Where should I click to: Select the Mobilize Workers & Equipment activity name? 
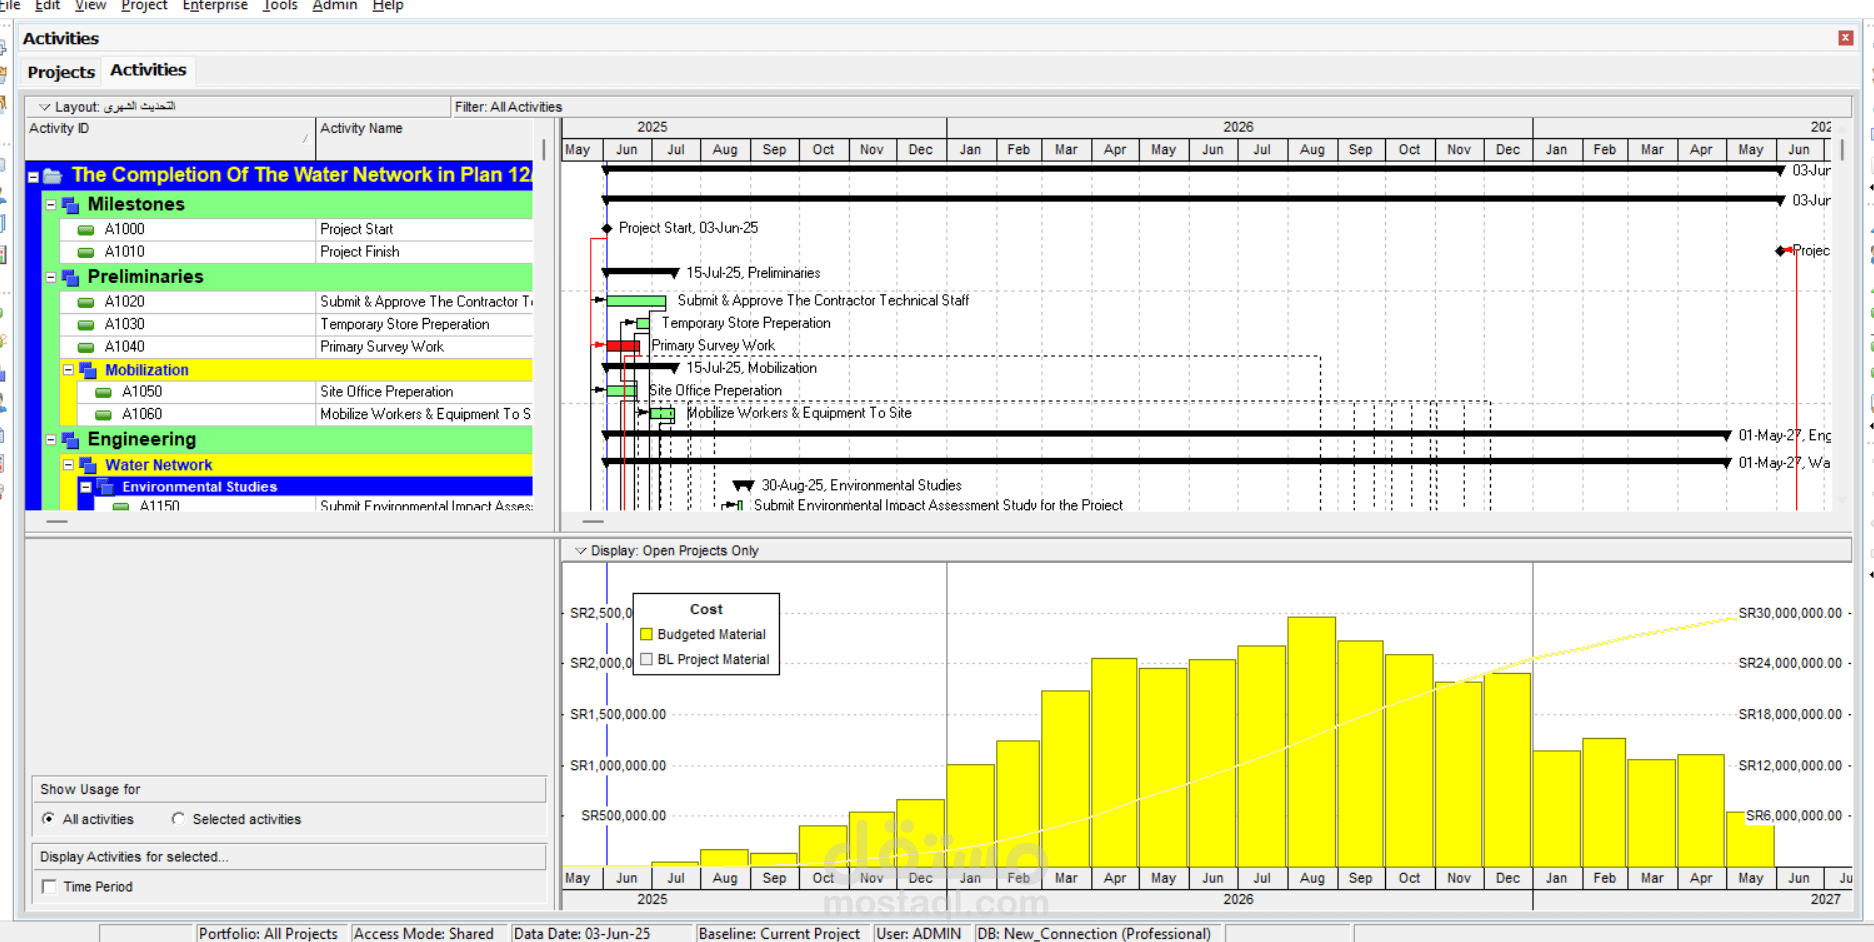[425, 414]
